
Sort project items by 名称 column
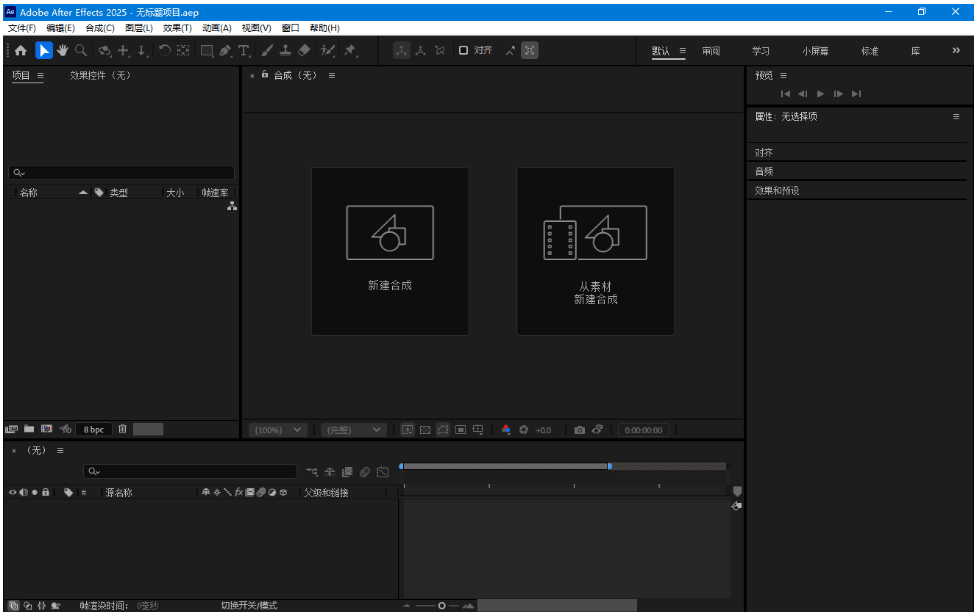coord(29,193)
